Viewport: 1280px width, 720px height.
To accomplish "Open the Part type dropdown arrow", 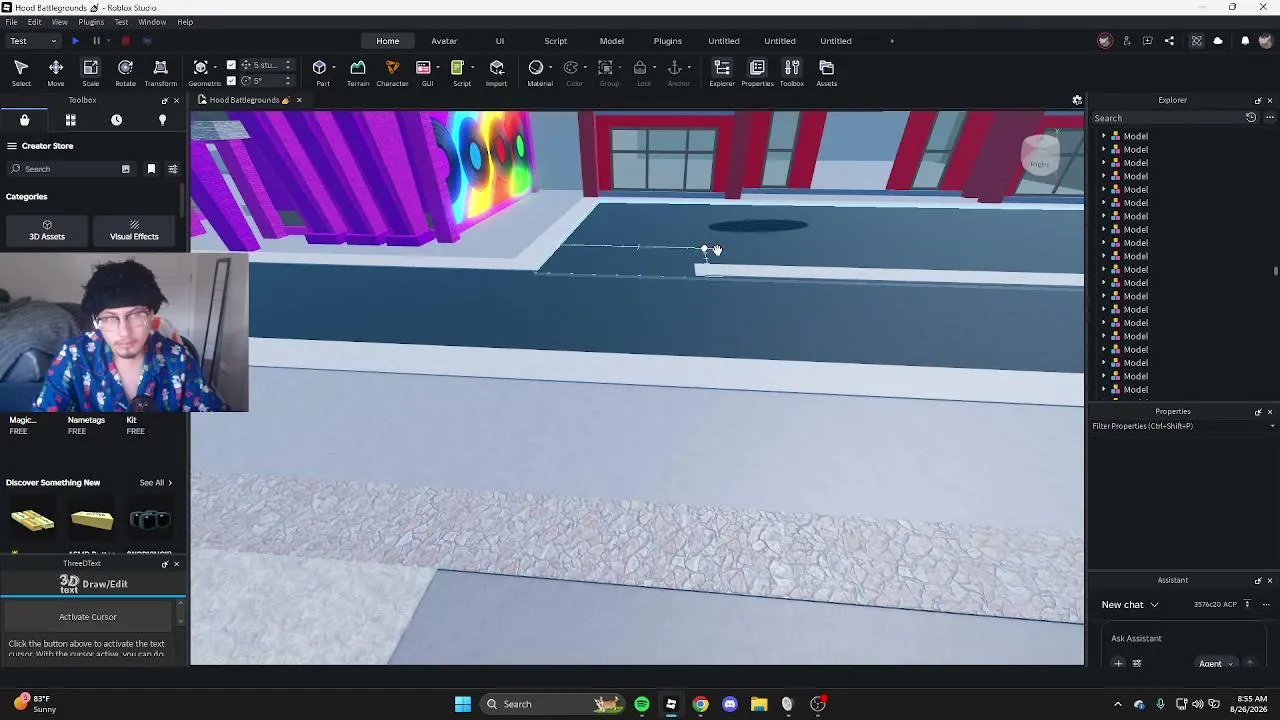I will (334, 67).
